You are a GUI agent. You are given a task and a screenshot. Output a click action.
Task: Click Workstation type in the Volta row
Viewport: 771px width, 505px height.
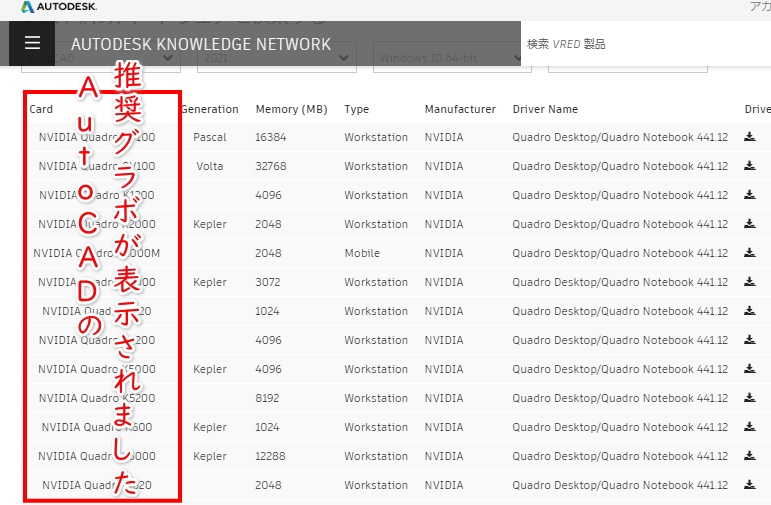coord(376,166)
